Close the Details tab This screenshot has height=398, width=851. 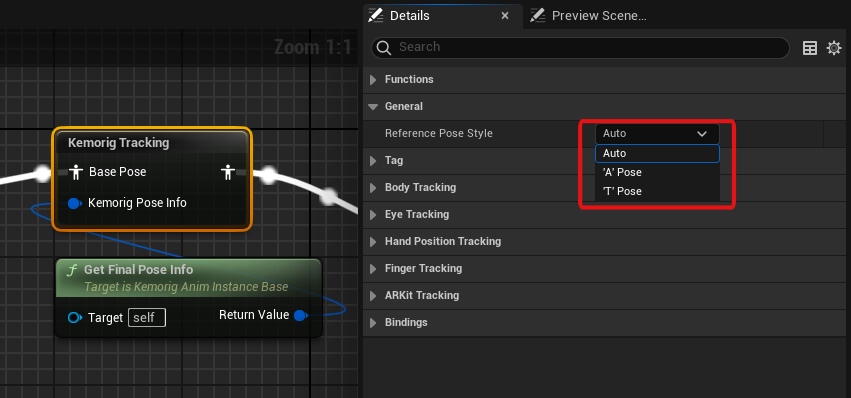click(505, 16)
